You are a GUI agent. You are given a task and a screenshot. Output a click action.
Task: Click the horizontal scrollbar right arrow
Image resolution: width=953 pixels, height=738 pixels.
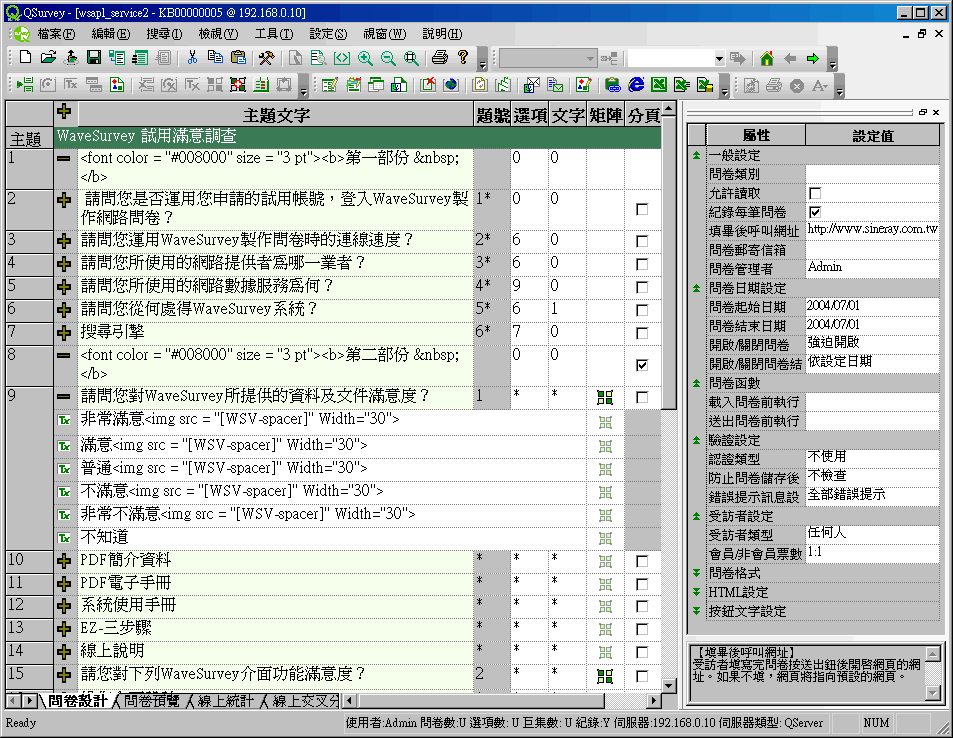tap(654, 701)
